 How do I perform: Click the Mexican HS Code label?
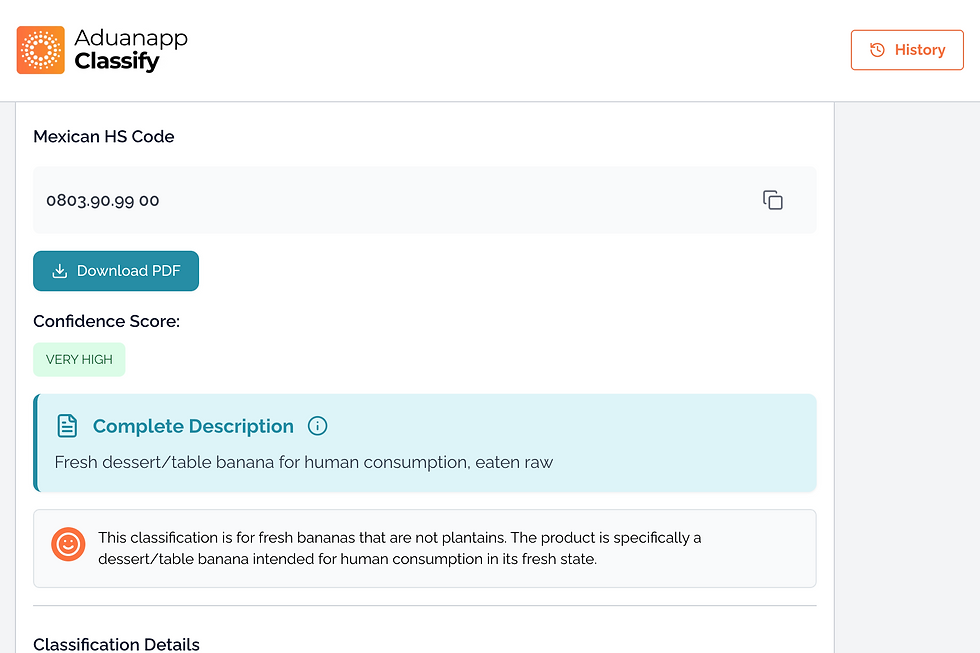click(104, 137)
